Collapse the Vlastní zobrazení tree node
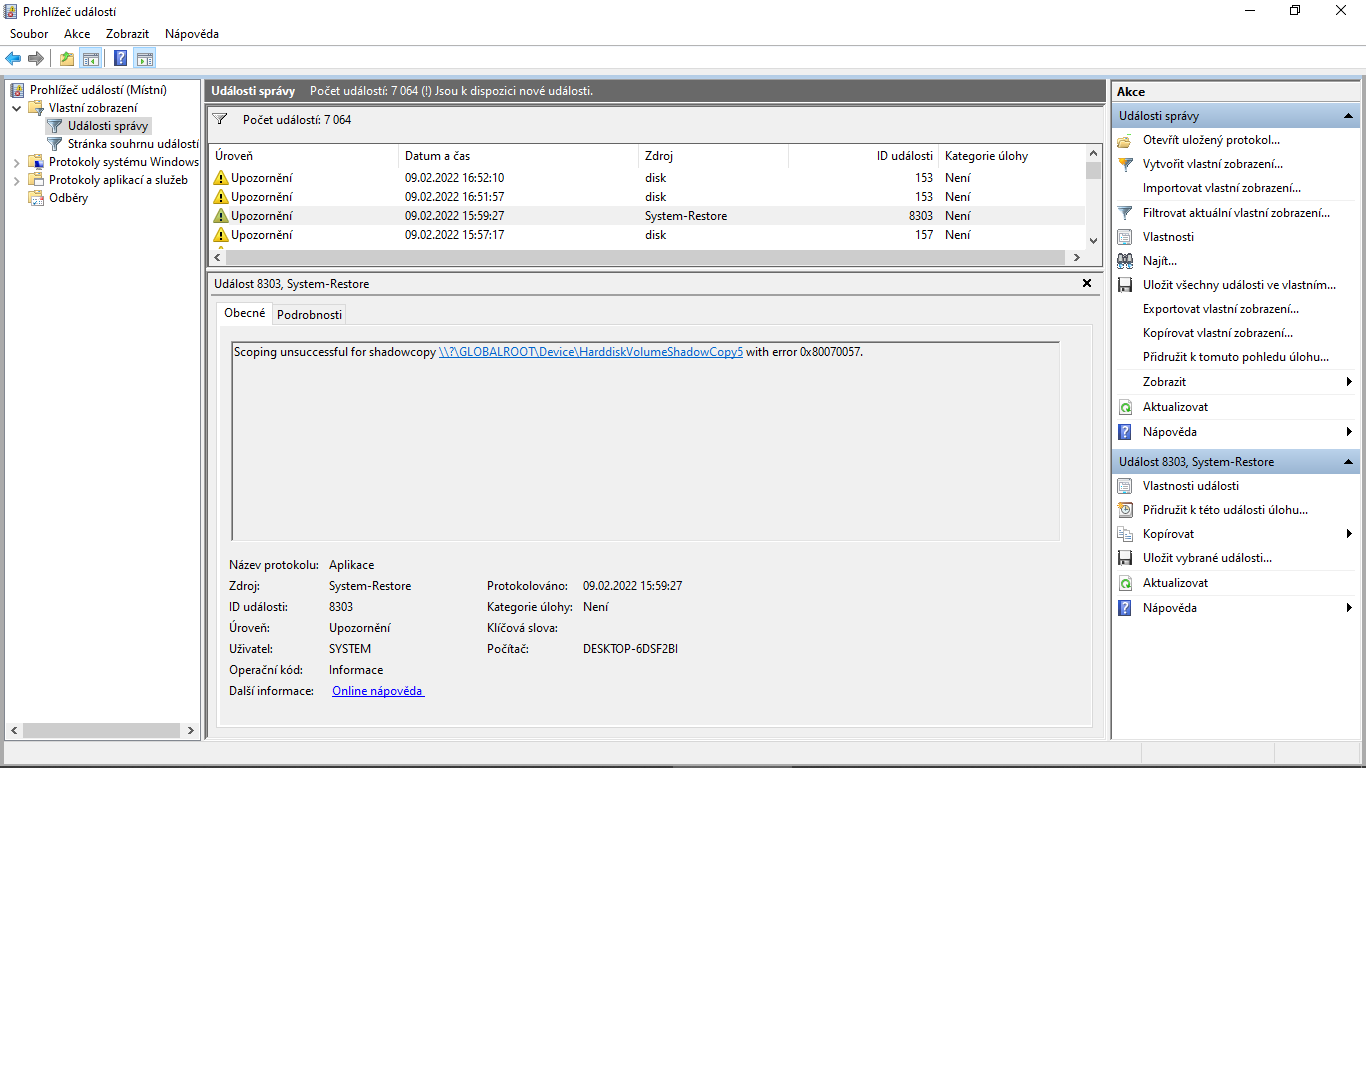This screenshot has width=1366, height=1088. (16, 108)
